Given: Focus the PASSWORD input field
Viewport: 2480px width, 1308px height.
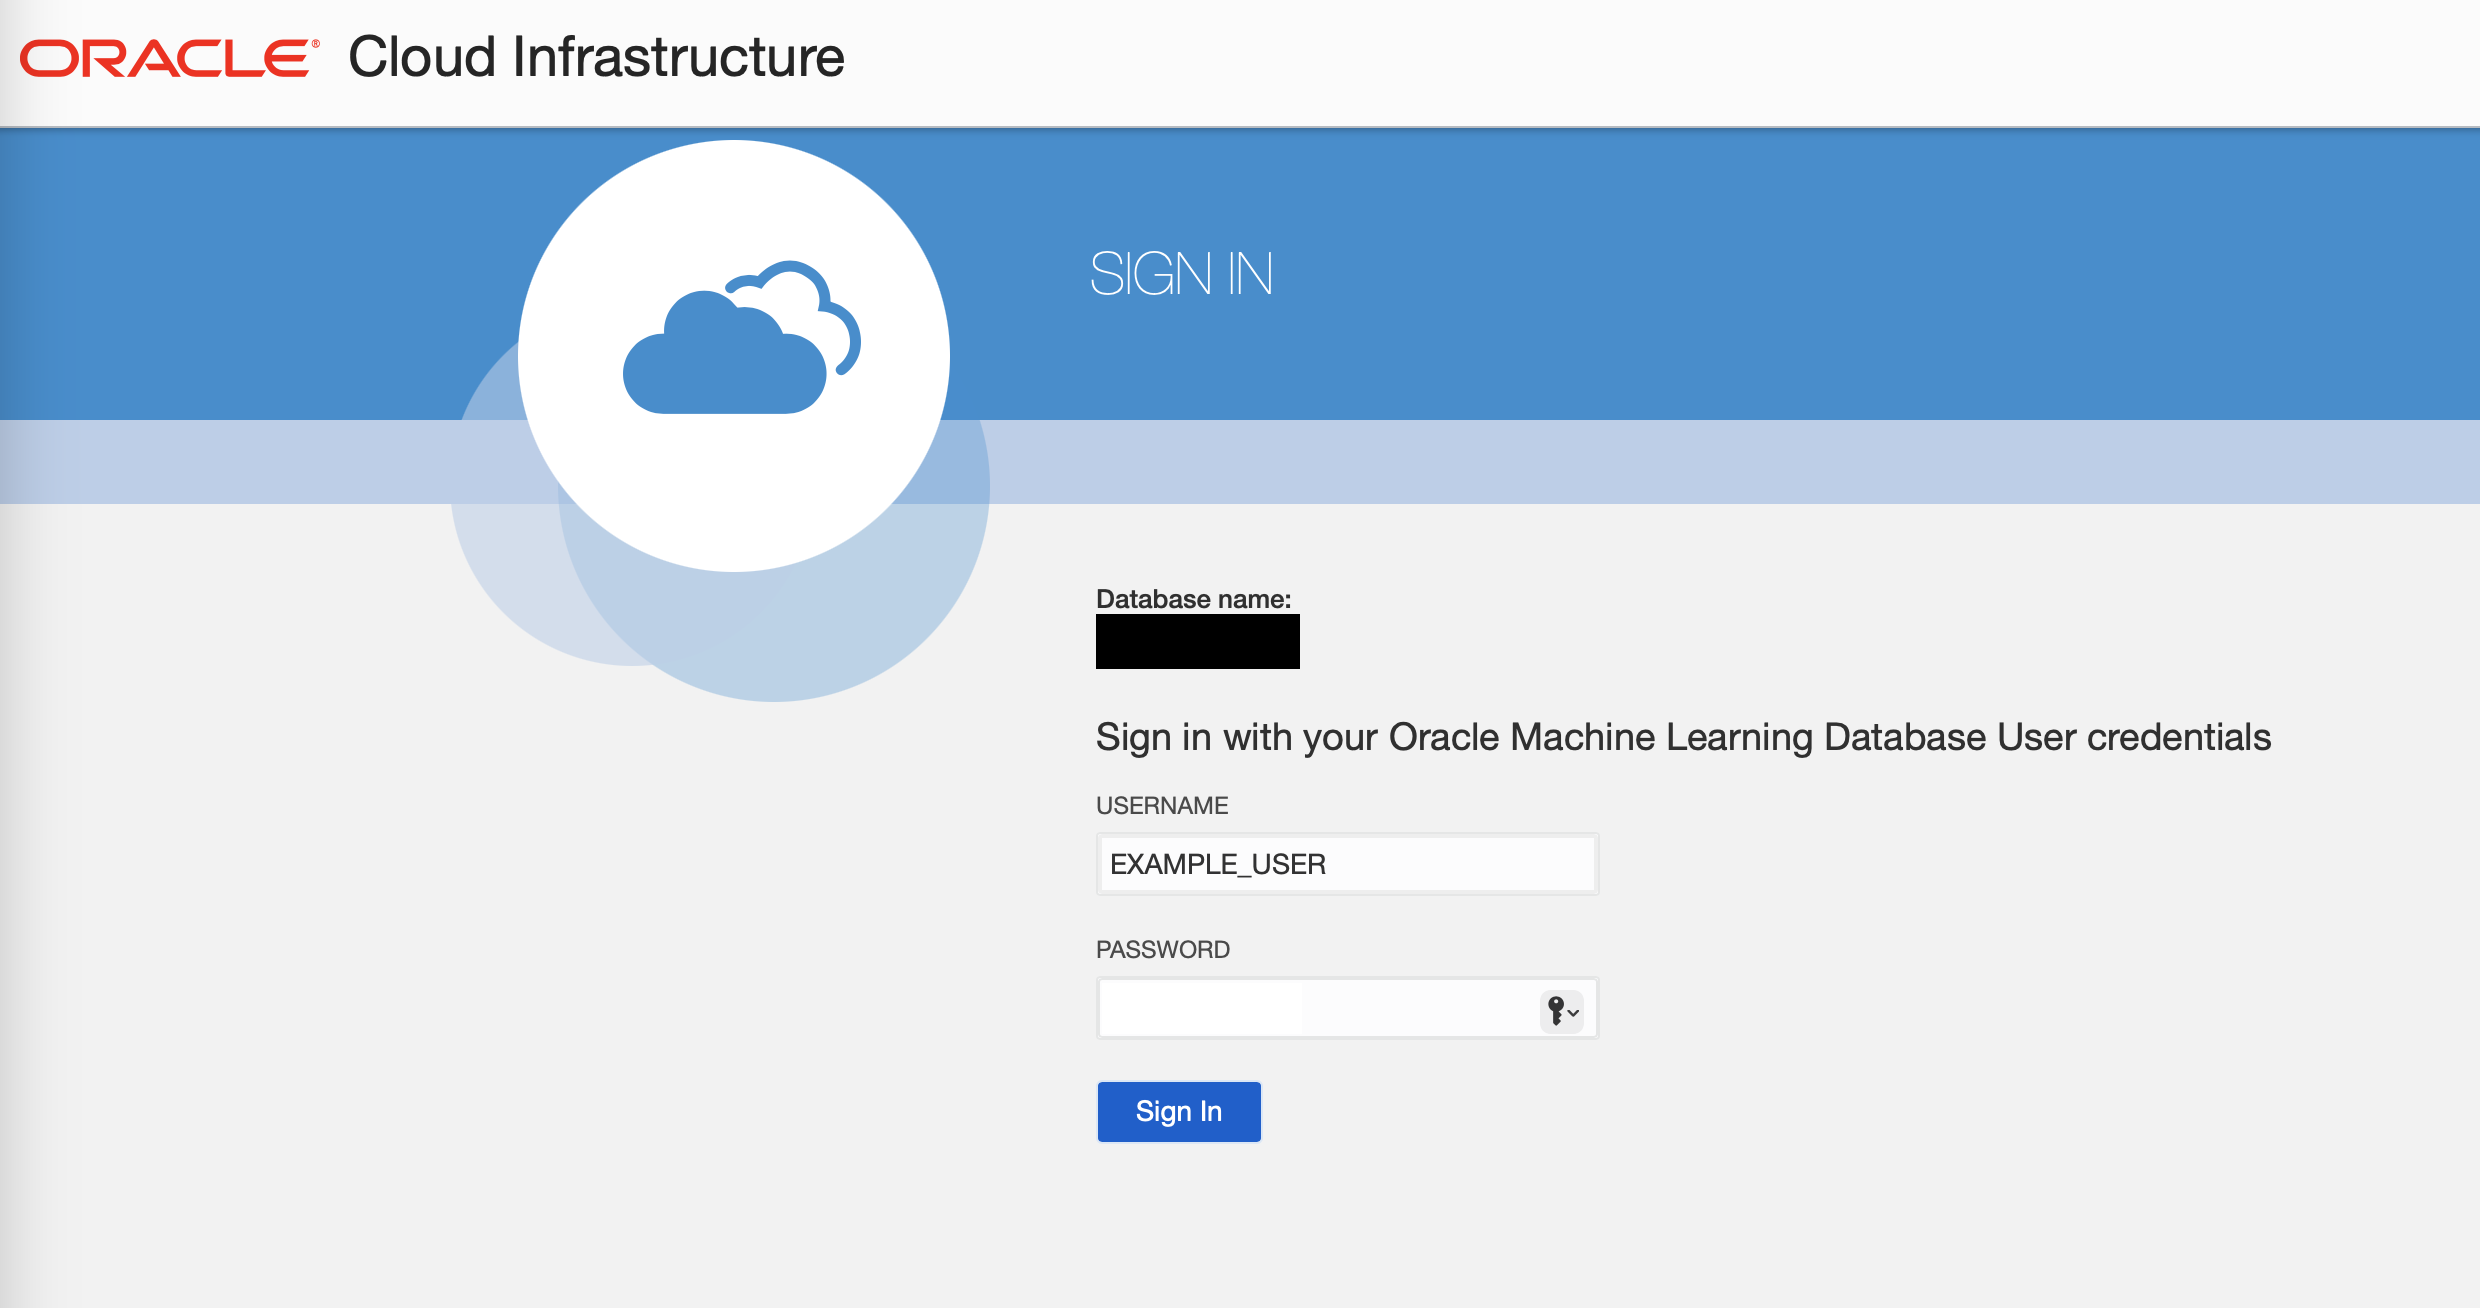Looking at the screenshot, I should [x=1318, y=1008].
